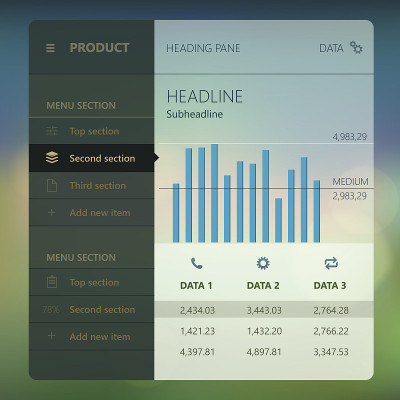Click the DATA label in header
400x400 pixels.
pyautogui.click(x=331, y=48)
